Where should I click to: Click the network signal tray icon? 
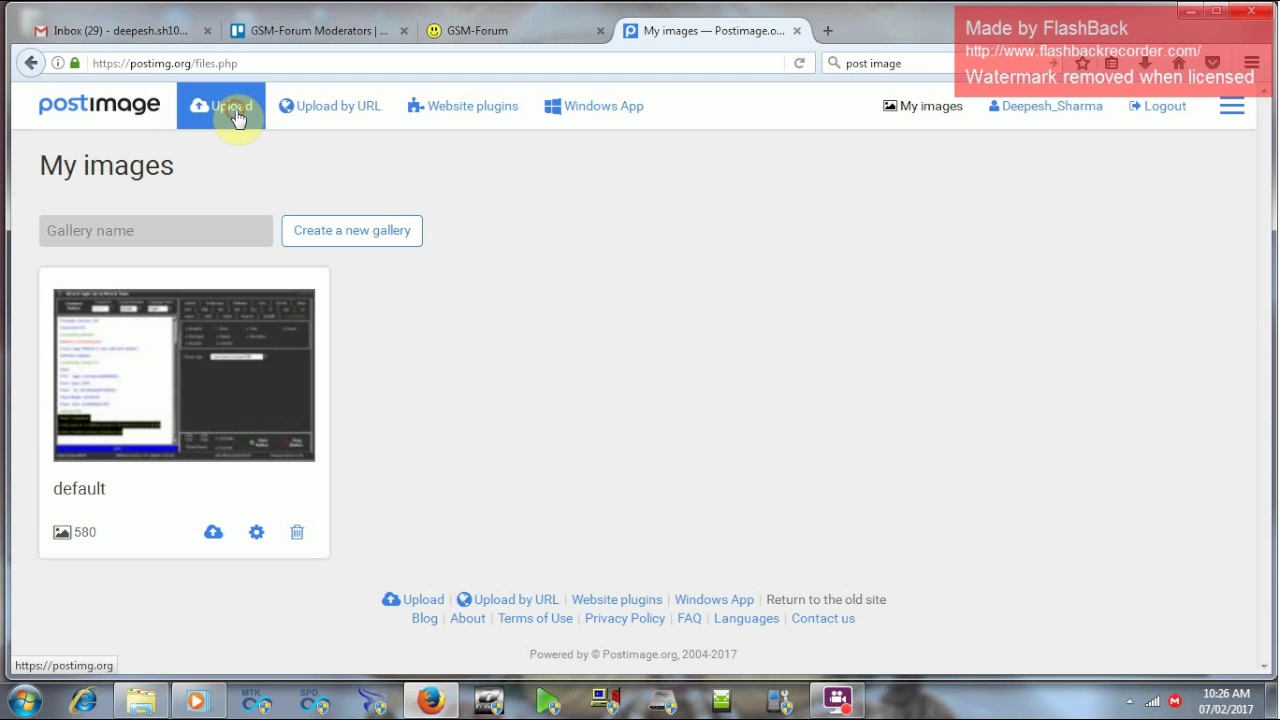pos(1153,702)
